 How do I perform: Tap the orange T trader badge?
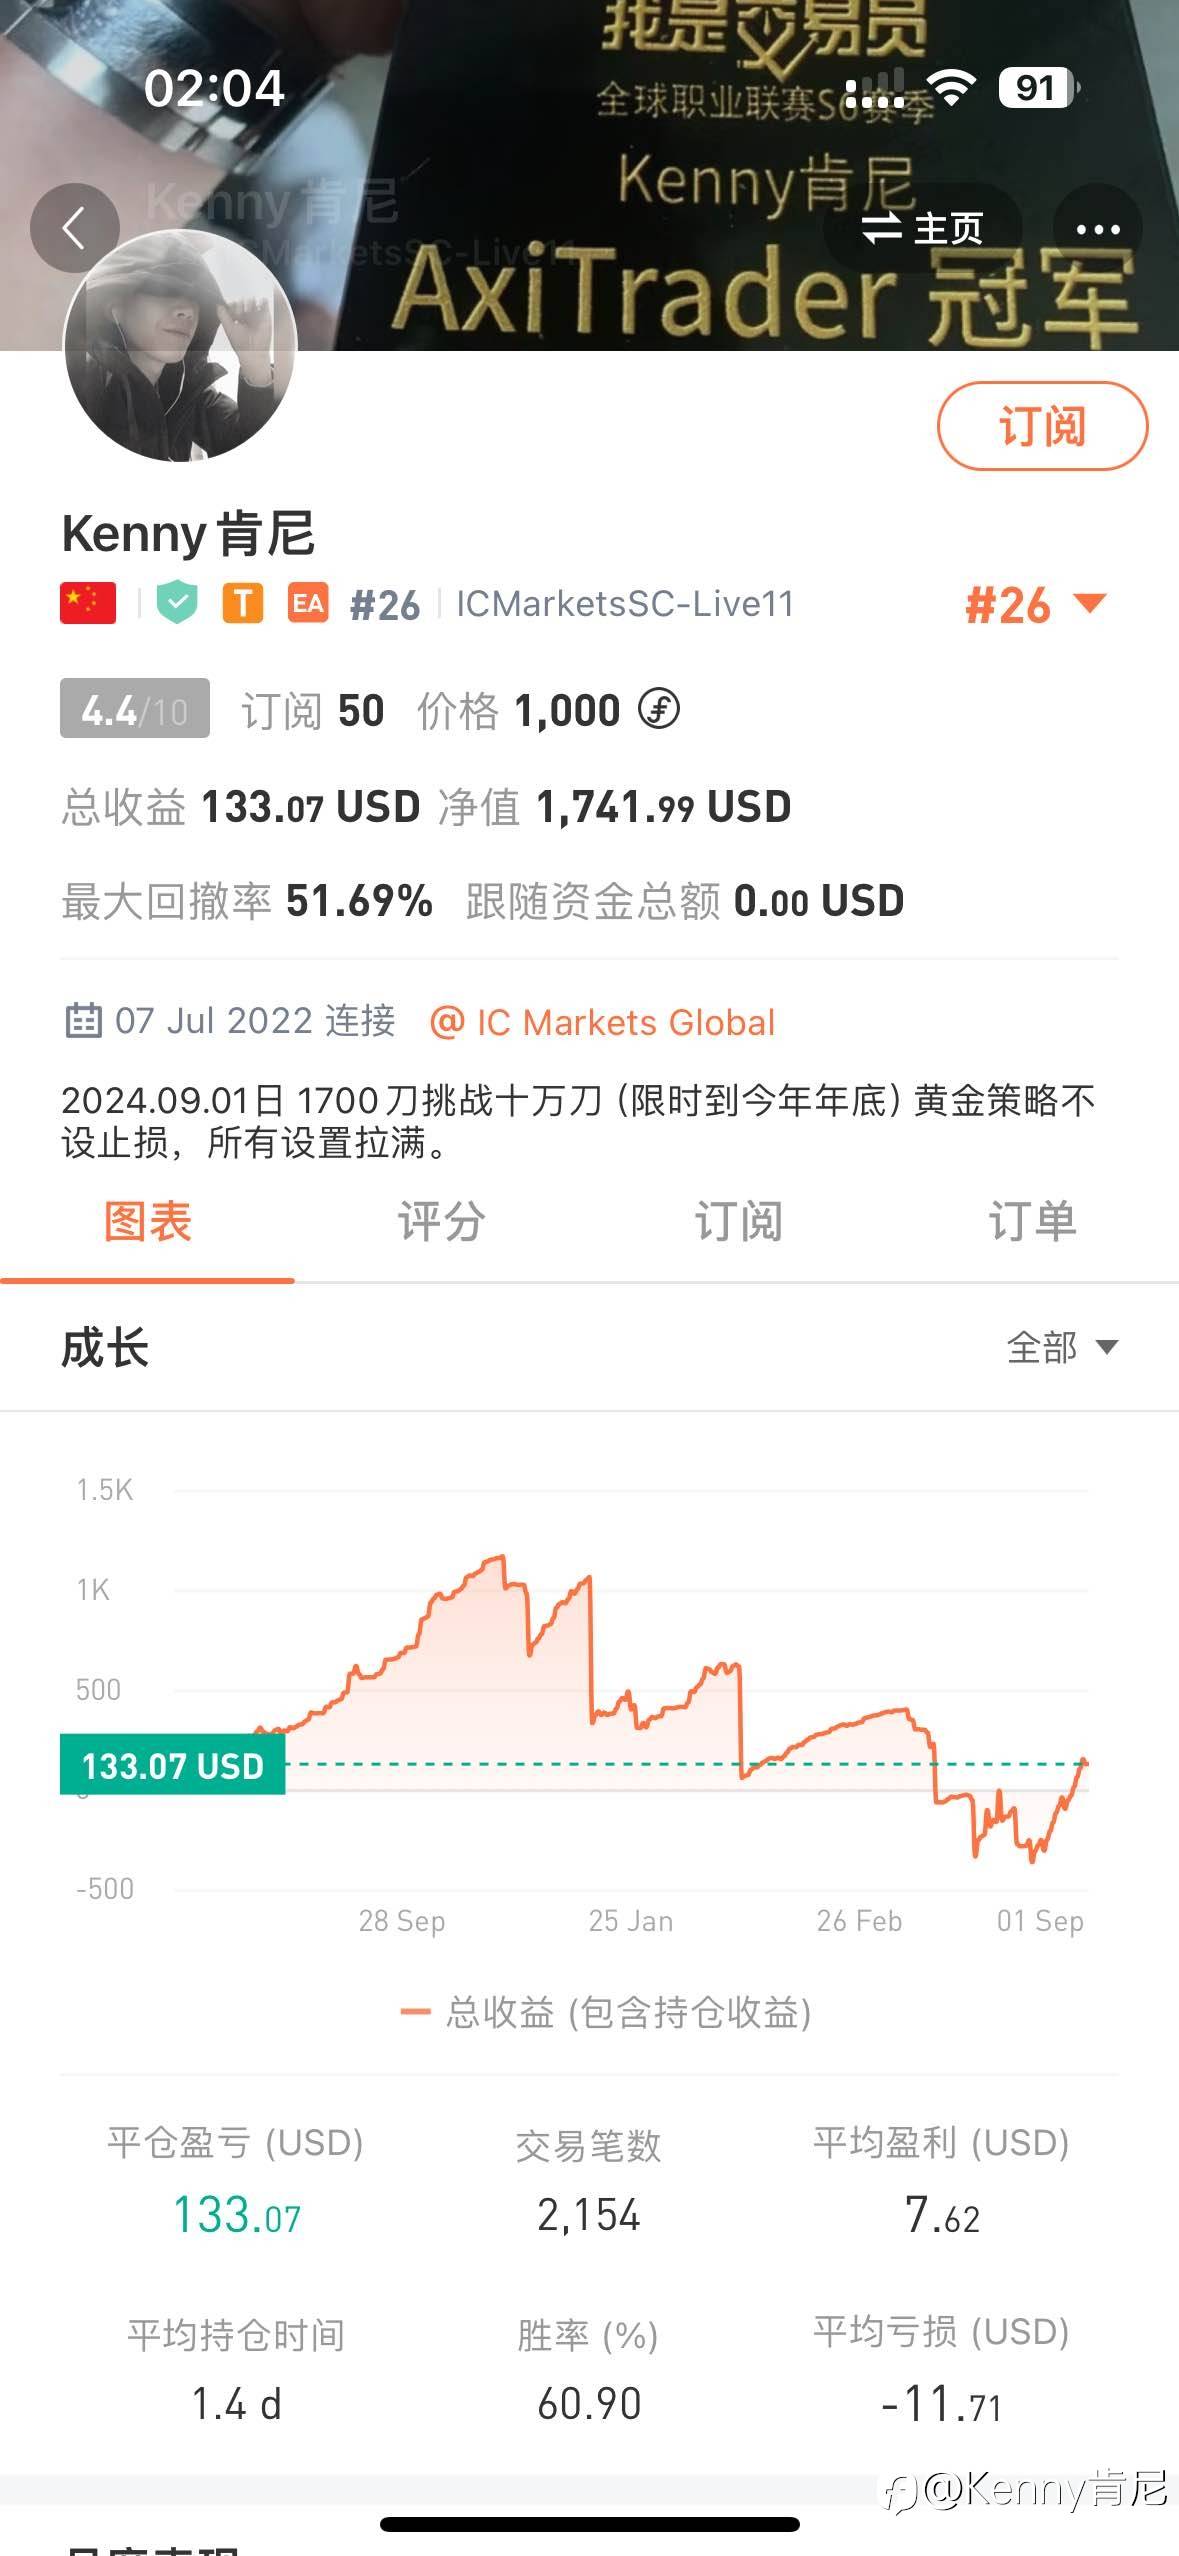(x=243, y=603)
